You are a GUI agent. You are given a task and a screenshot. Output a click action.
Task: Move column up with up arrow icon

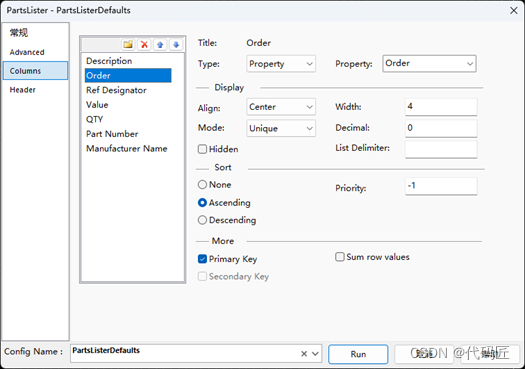160,44
